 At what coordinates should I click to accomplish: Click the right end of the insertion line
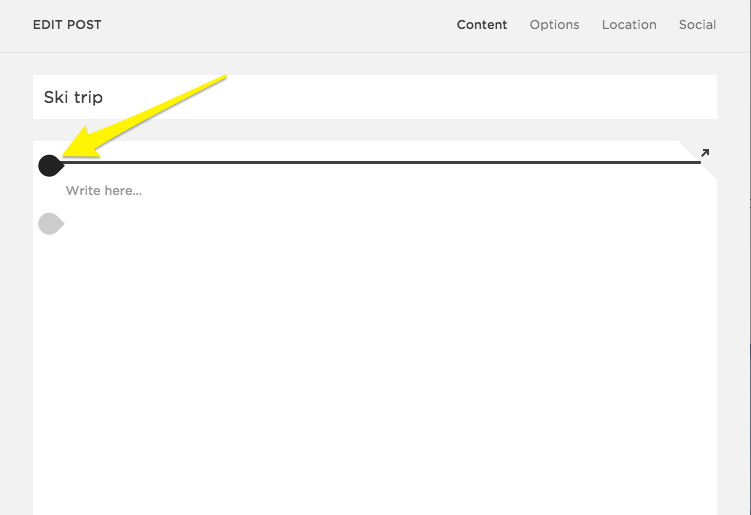[697, 162]
